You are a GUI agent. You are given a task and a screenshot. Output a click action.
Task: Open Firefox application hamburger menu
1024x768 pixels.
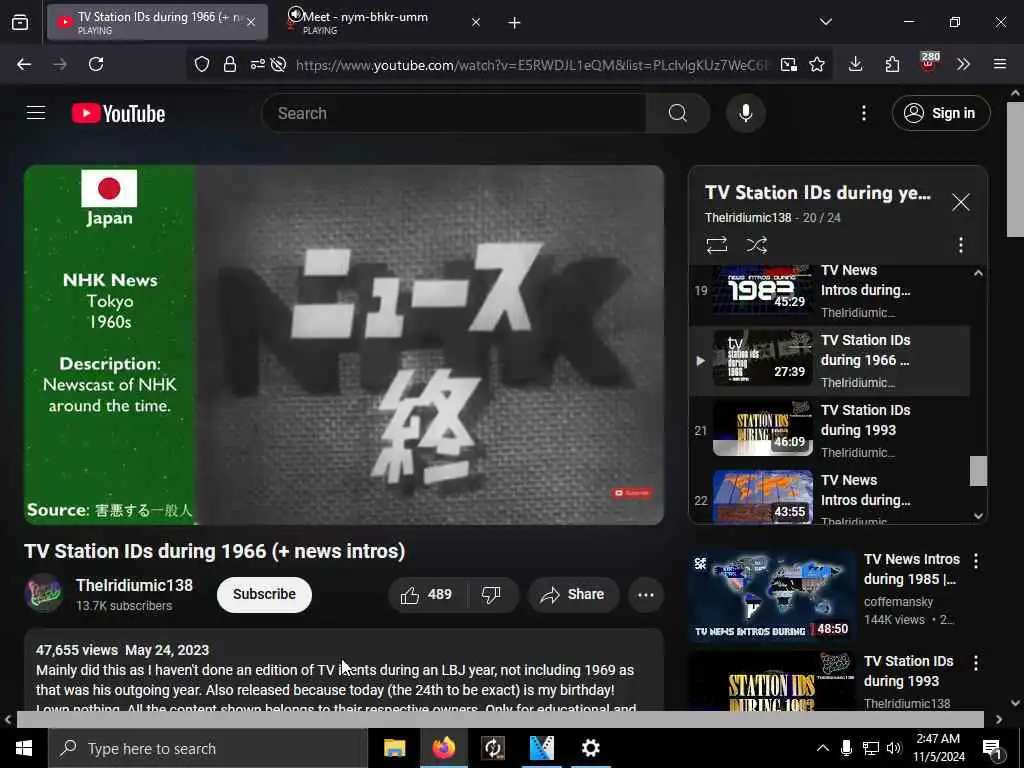(x=1000, y=64)
